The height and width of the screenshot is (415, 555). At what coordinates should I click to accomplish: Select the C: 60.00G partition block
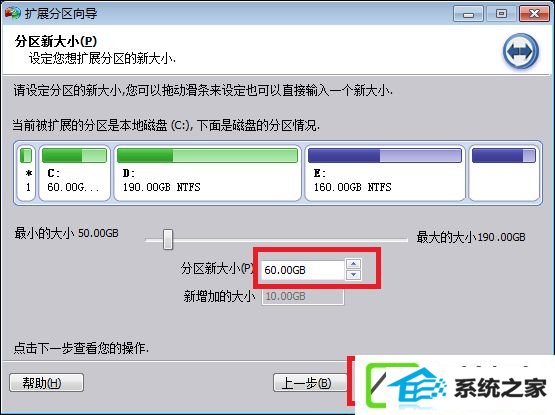point(74,173)
